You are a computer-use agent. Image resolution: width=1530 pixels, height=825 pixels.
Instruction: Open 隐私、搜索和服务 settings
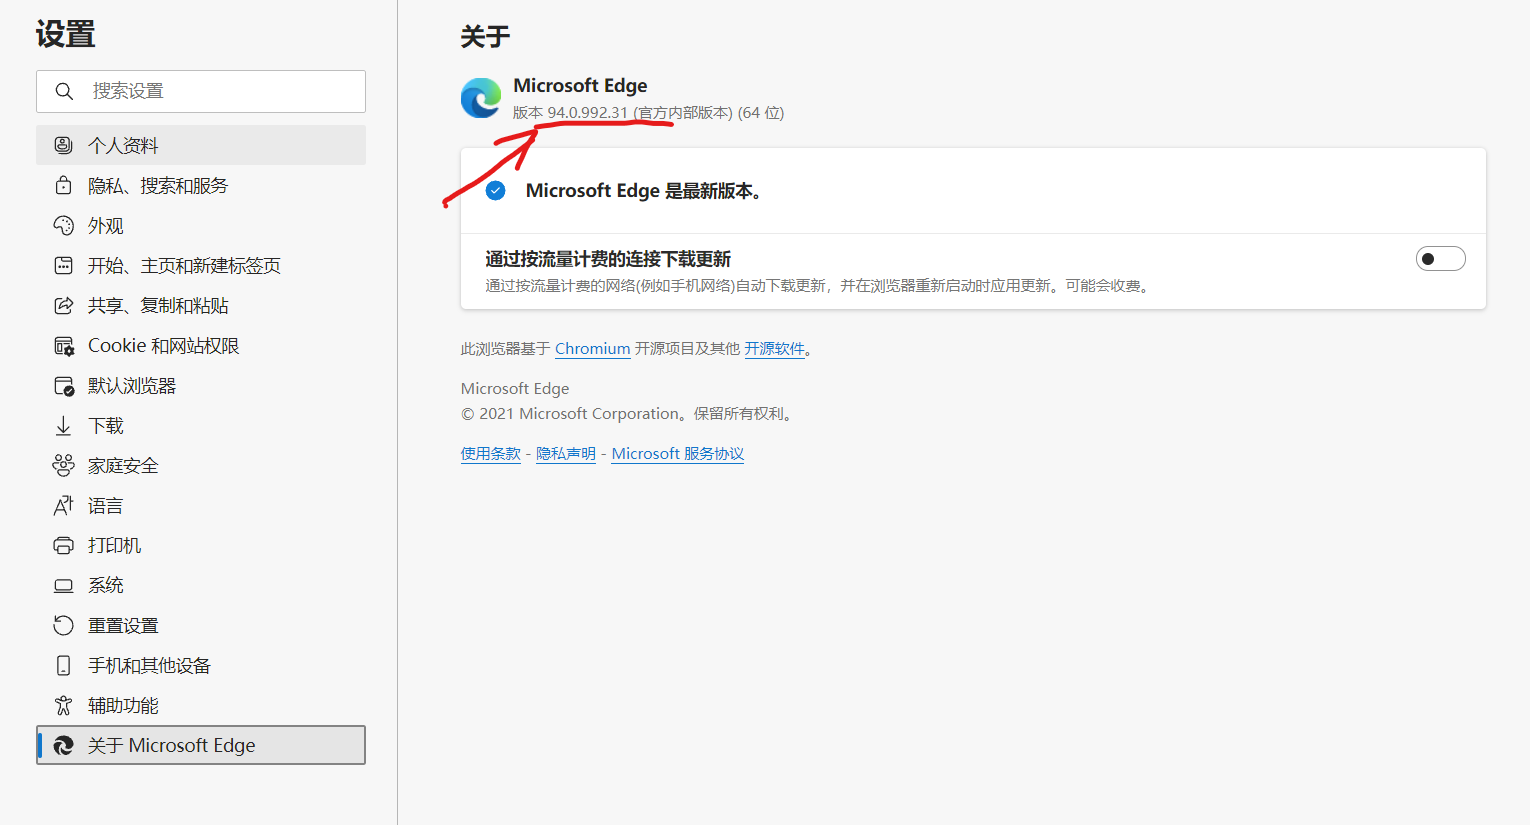(x=201, y=185)
